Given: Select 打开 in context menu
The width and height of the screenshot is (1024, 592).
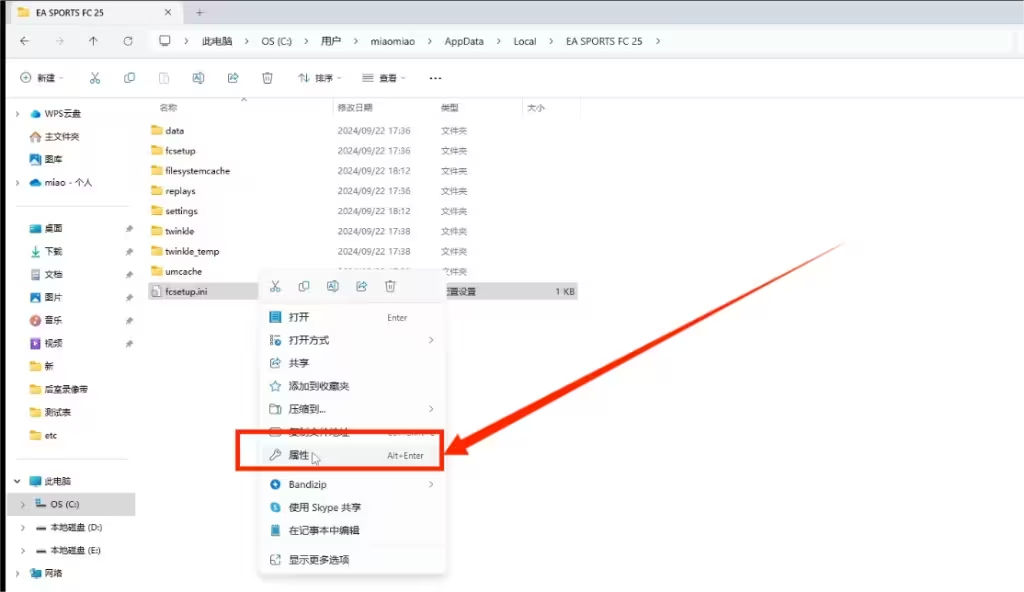Looking at the screenshot, I should (x=352, y=317).
